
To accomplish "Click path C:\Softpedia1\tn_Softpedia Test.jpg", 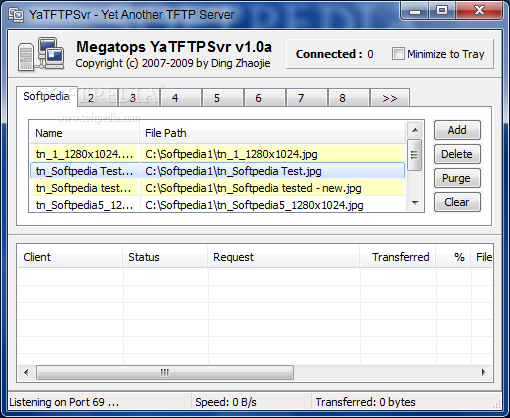I will click(233, 171).
